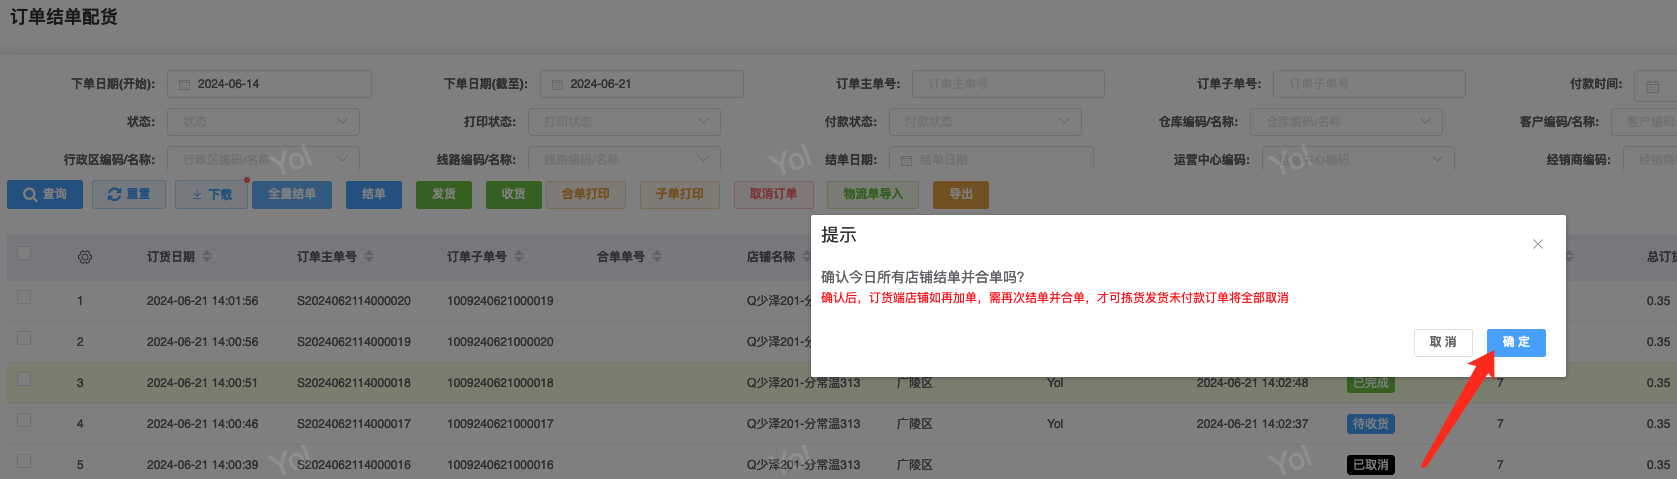
Task: Confirm the prompt with 确定 button
Action: (x=1516, y=342)
